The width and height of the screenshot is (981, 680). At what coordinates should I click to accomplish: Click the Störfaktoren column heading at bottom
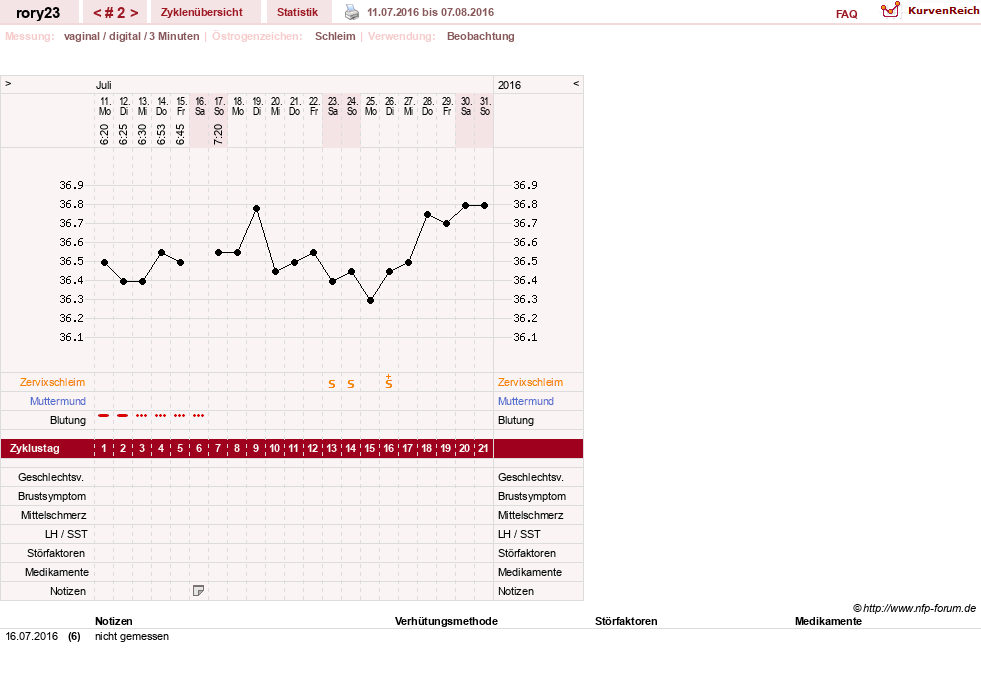click(626, 621)
